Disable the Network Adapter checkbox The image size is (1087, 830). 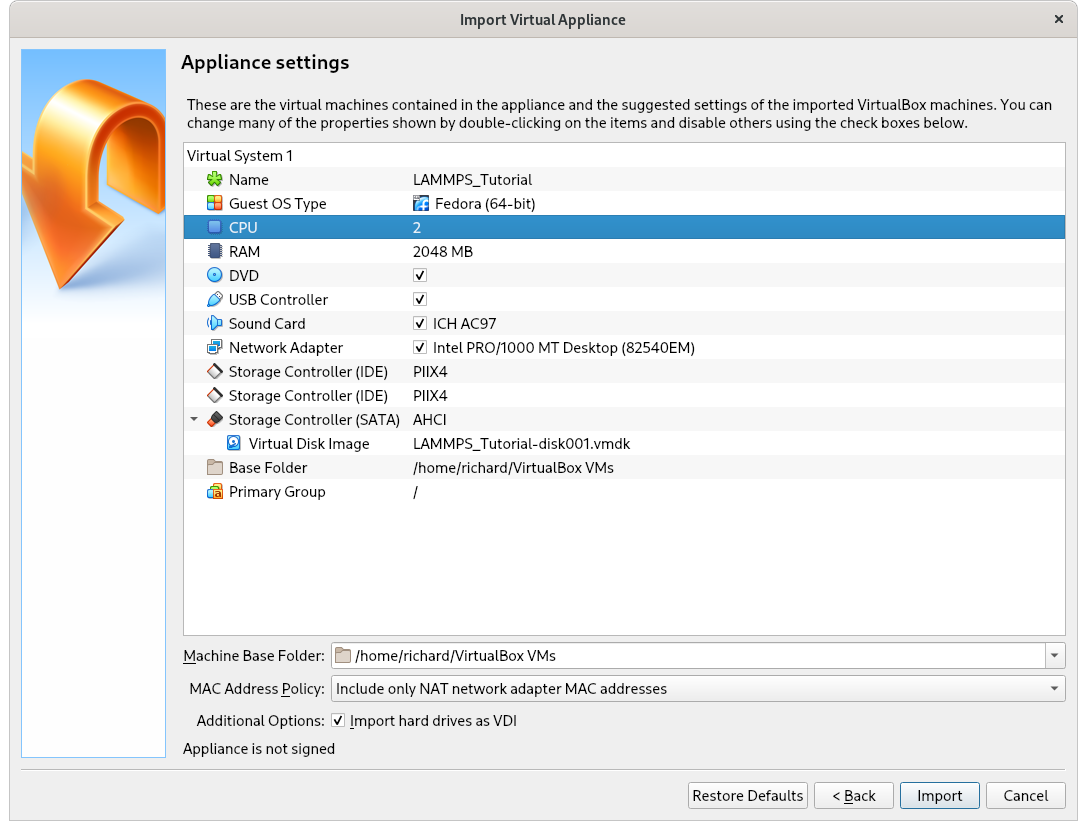pos(419,347)
